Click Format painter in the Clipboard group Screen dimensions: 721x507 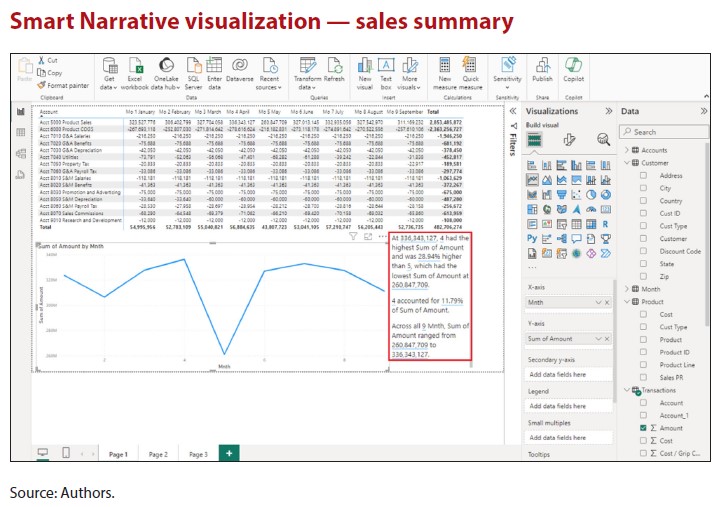(x=65, y=86)
